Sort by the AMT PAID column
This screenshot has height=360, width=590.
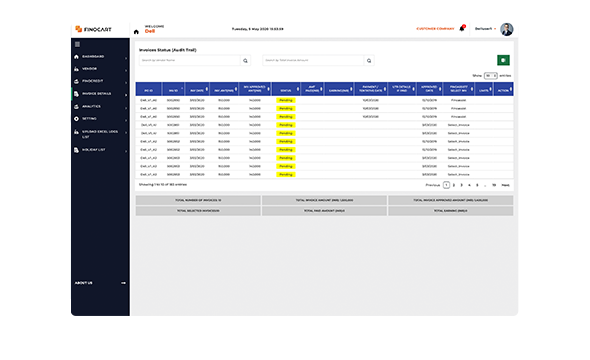tap(312, 89)
